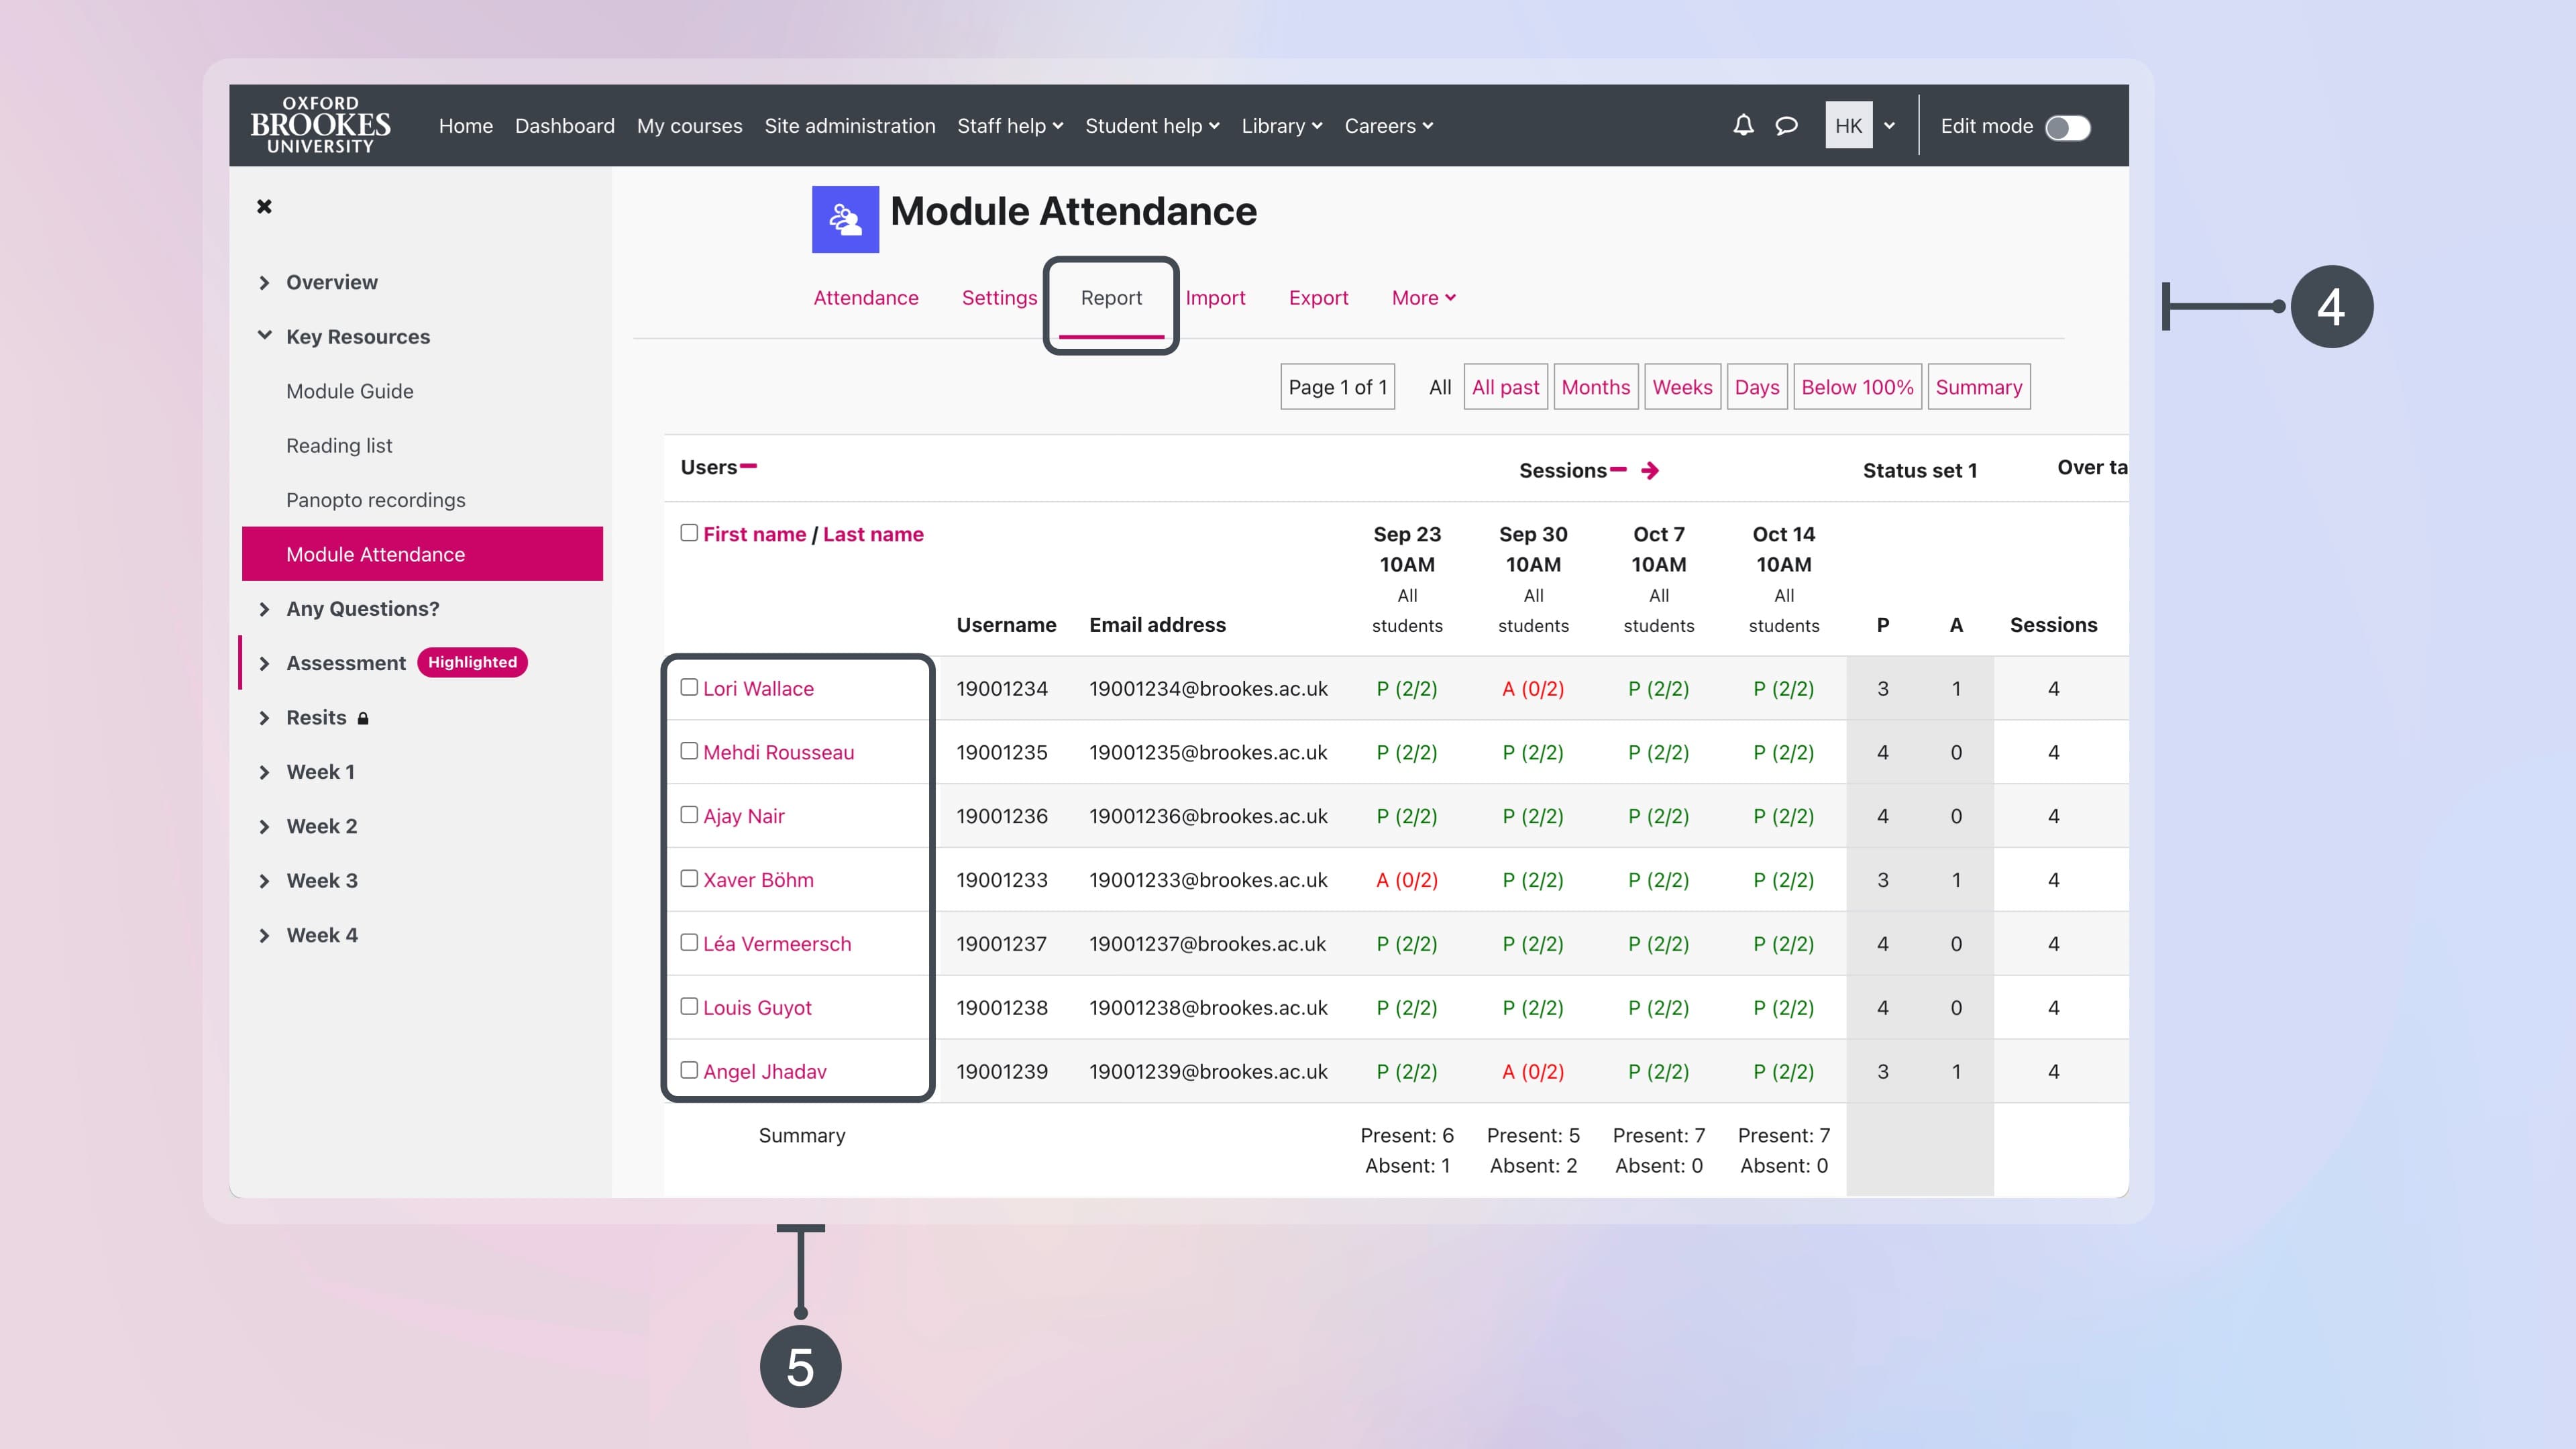
Task: Open the Settings tab
Action: [x=999, y=298]
